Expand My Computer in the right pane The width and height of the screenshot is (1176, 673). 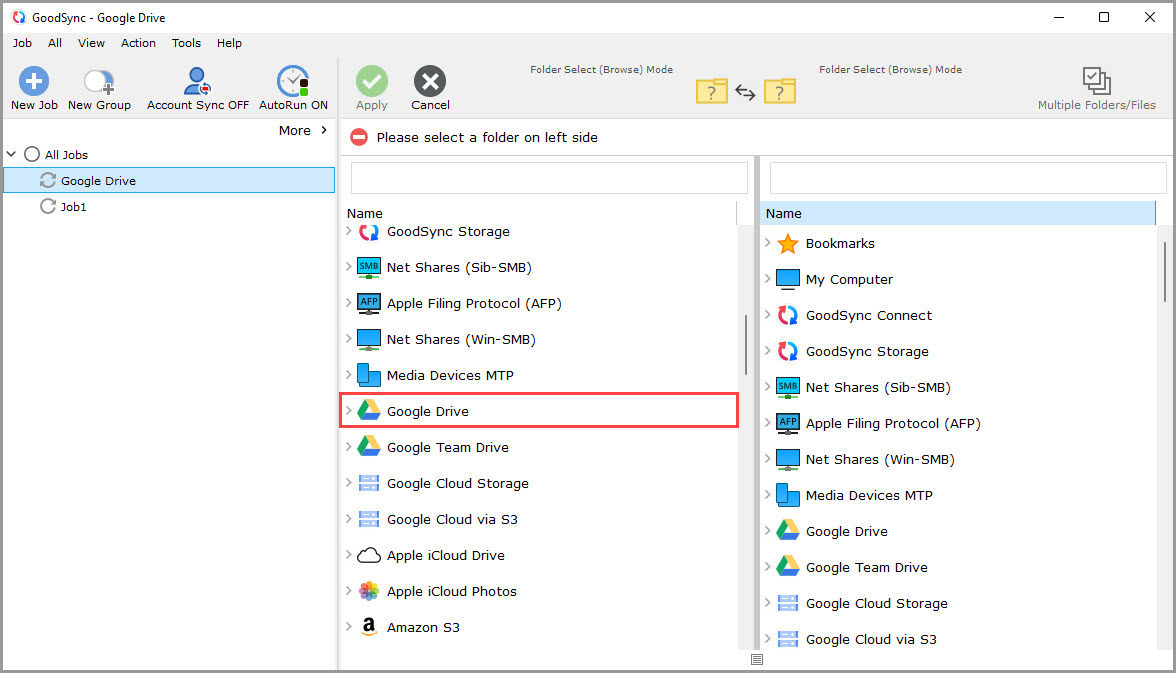[x=769, y=279]
